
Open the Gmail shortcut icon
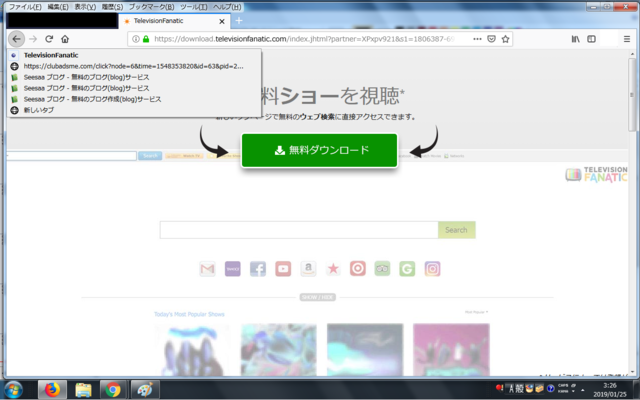click(x=207, y=269)
